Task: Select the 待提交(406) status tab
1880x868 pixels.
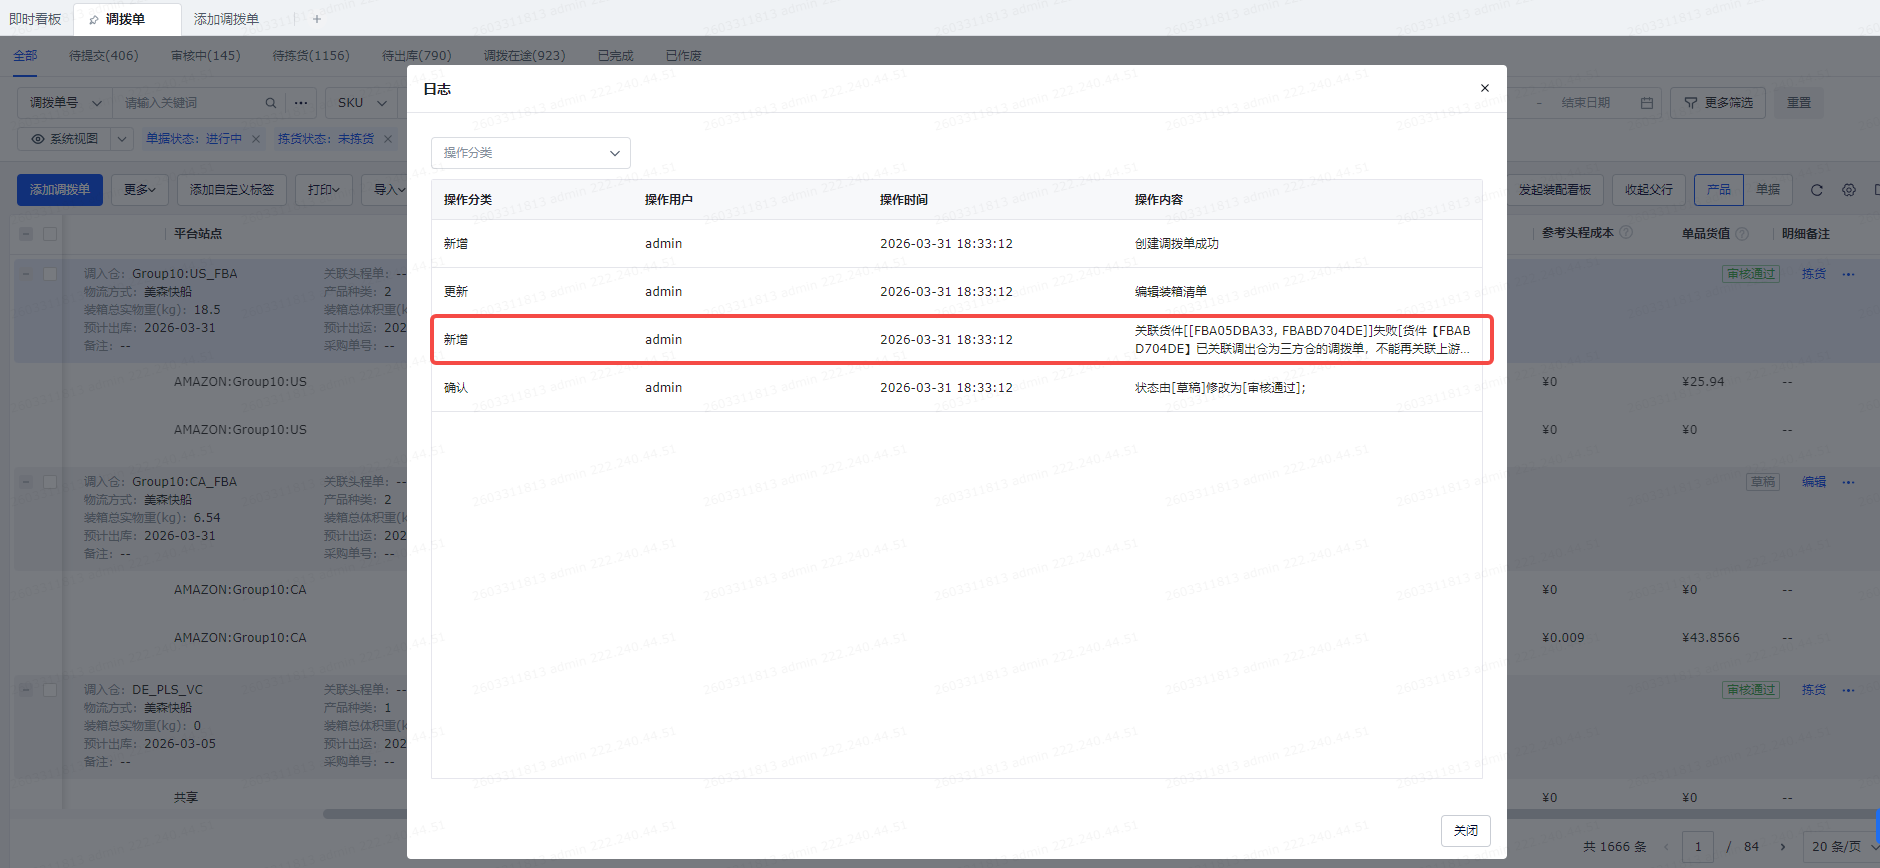Action: 104,56
